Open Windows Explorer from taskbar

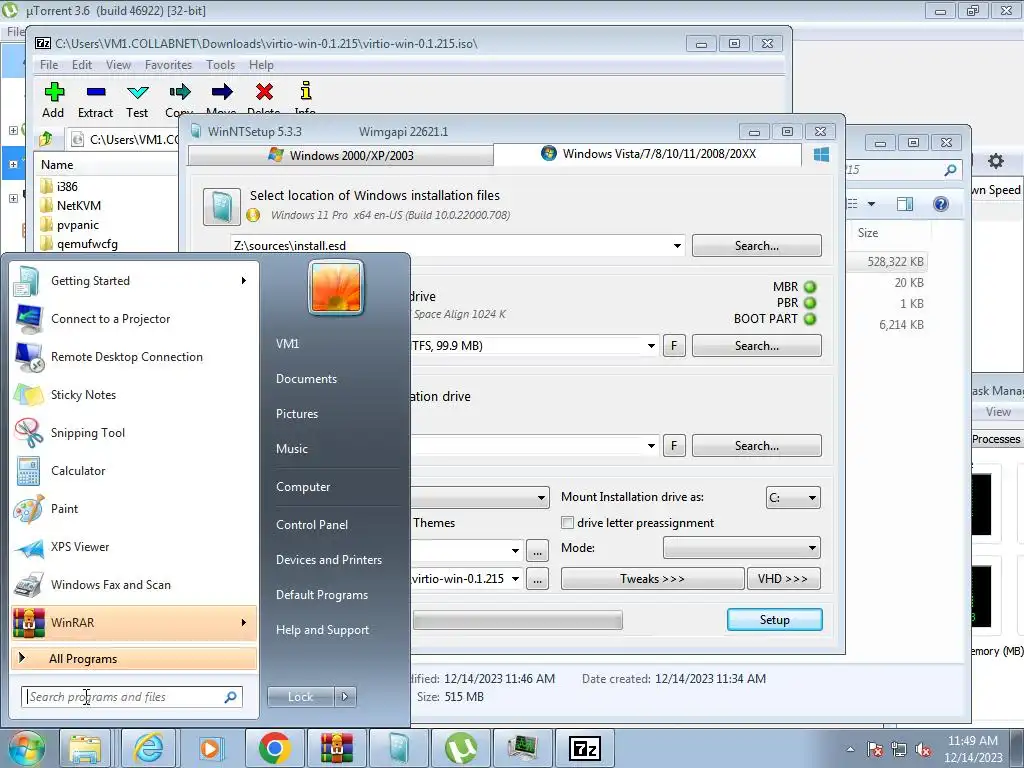85,748
